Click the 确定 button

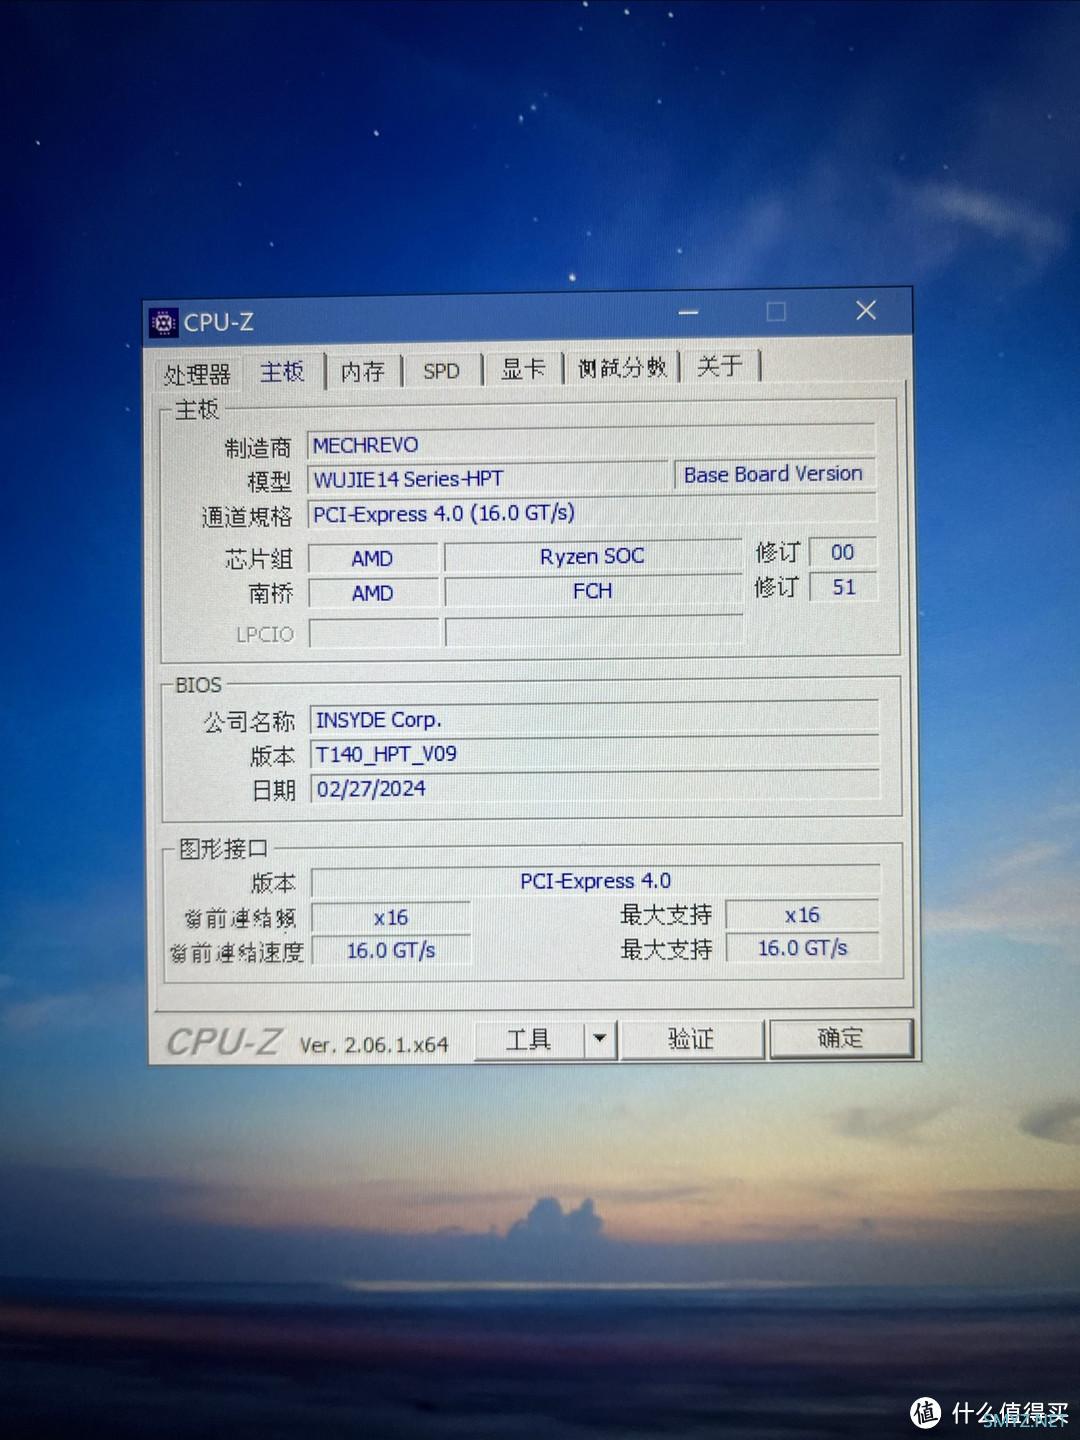(840, 1038)
